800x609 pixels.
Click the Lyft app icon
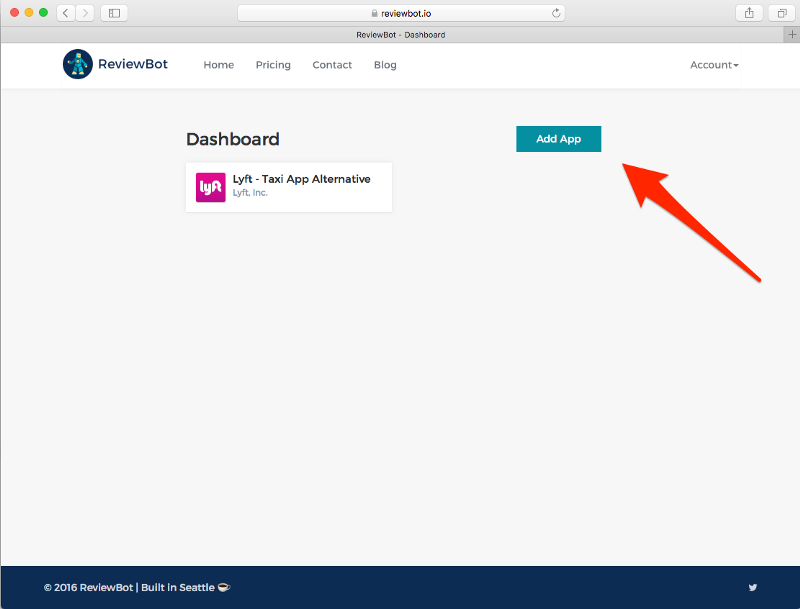[210, 187]
